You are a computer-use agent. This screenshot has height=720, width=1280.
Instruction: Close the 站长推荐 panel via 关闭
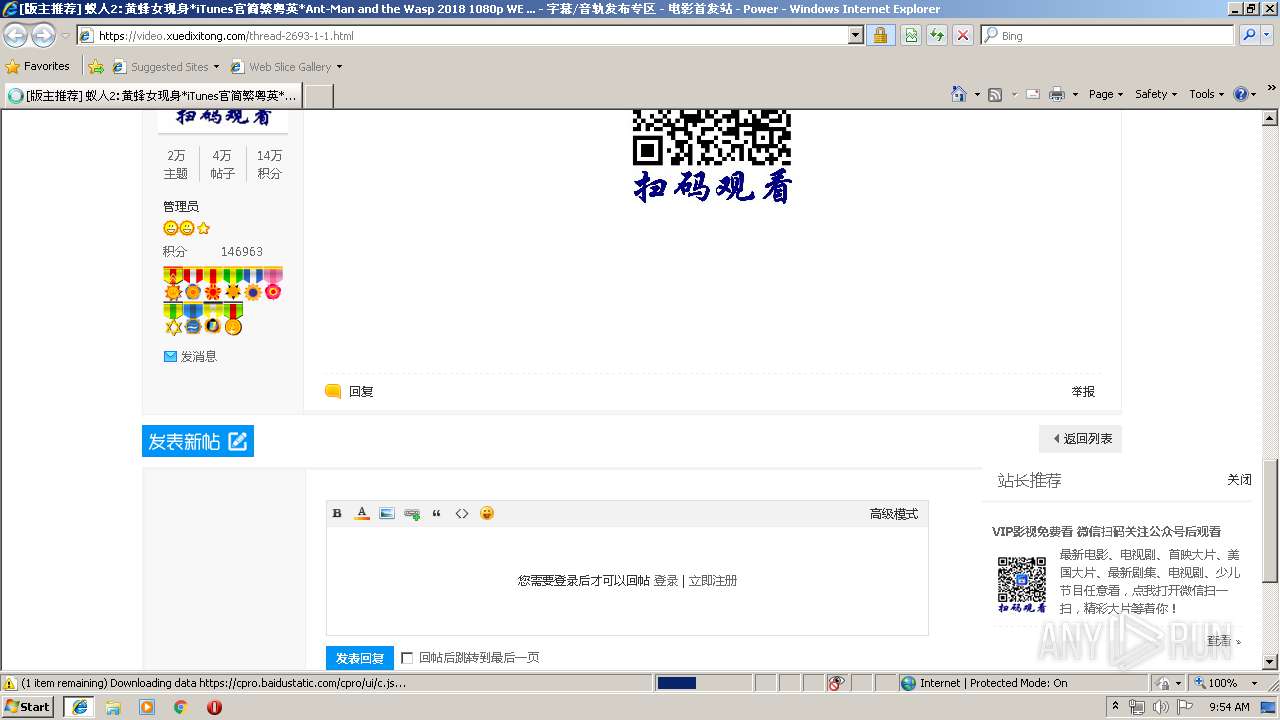[1239, 480]
